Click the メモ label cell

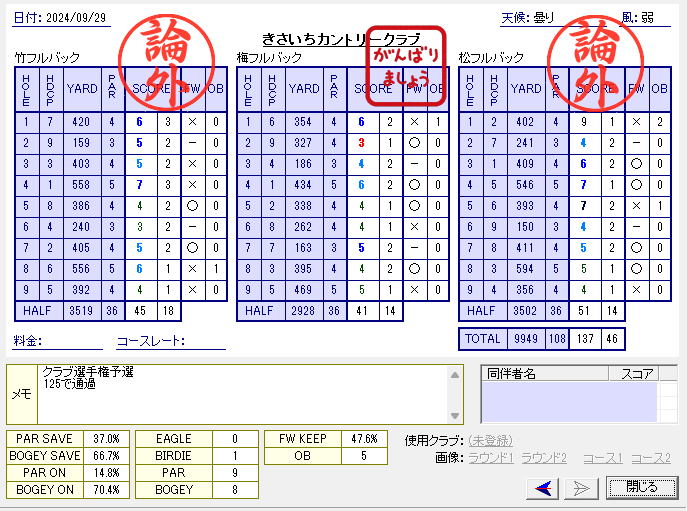[x=21, y=394]
